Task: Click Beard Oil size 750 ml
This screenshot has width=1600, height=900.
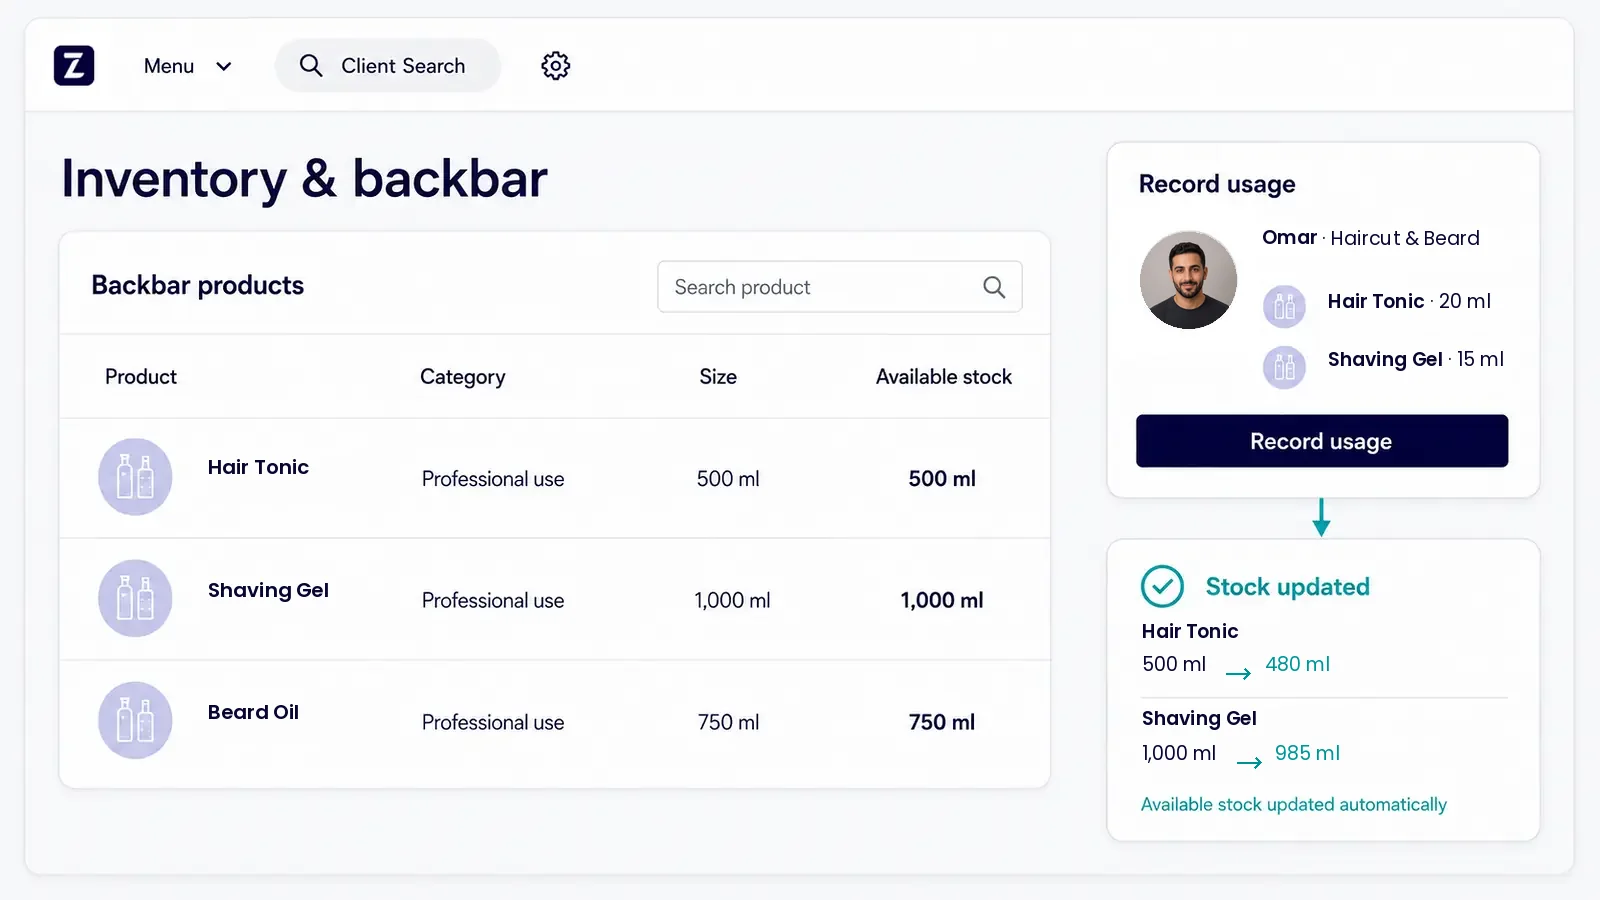Action: point(728,722)
